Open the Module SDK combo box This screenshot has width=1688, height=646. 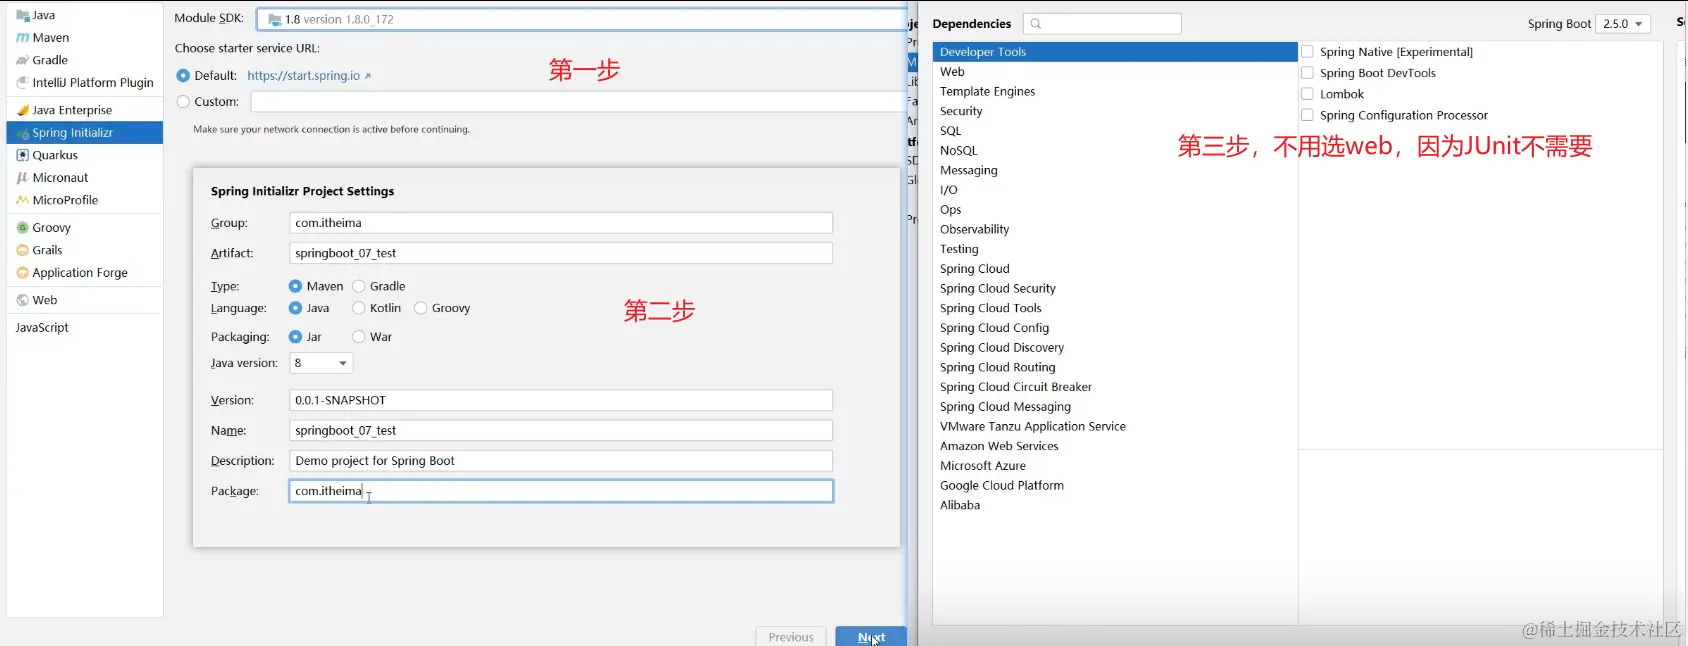tap(582, 19)
